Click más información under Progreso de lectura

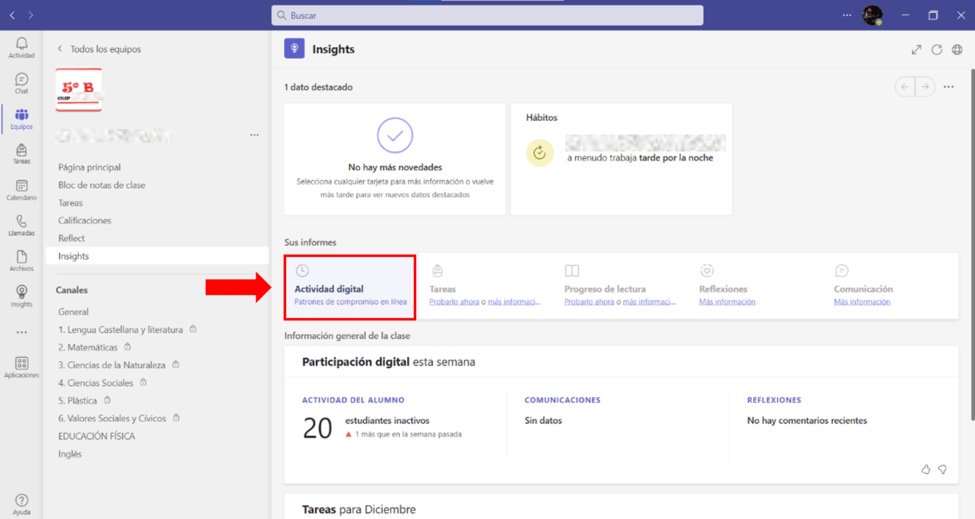(649, 302)
